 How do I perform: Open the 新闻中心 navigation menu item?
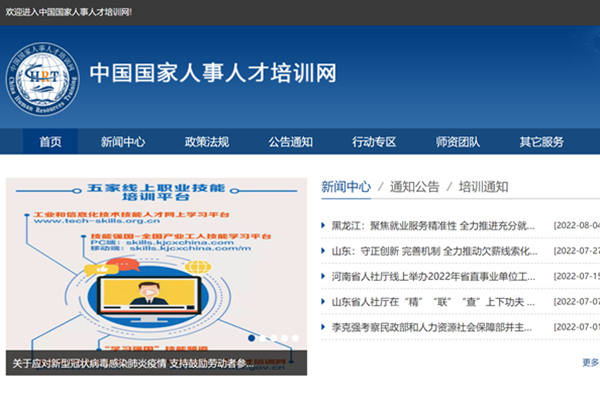tap(123, 142)
